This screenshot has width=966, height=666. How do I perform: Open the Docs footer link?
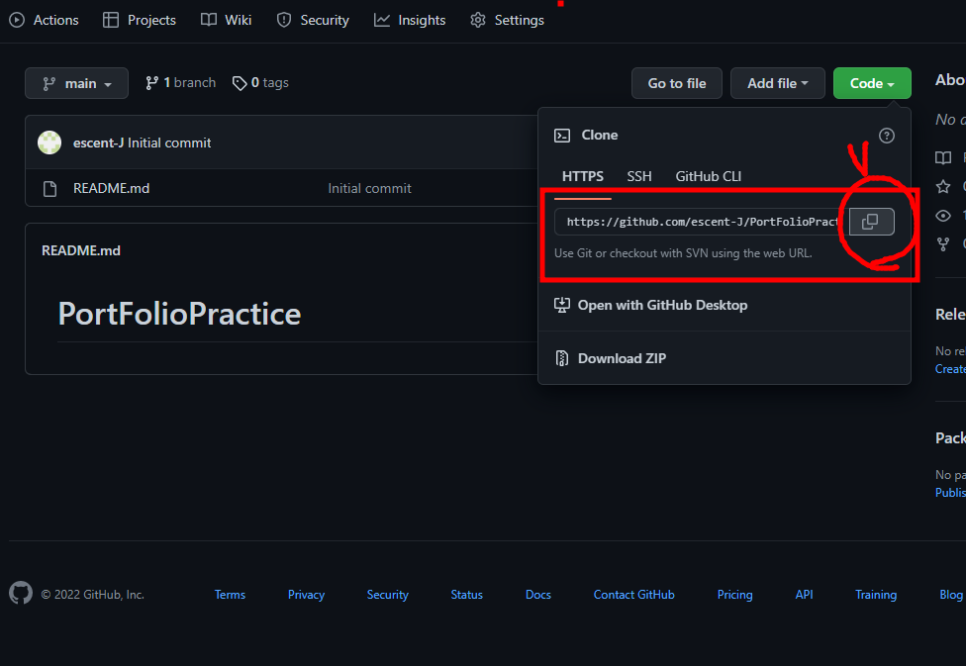[538, 595]
